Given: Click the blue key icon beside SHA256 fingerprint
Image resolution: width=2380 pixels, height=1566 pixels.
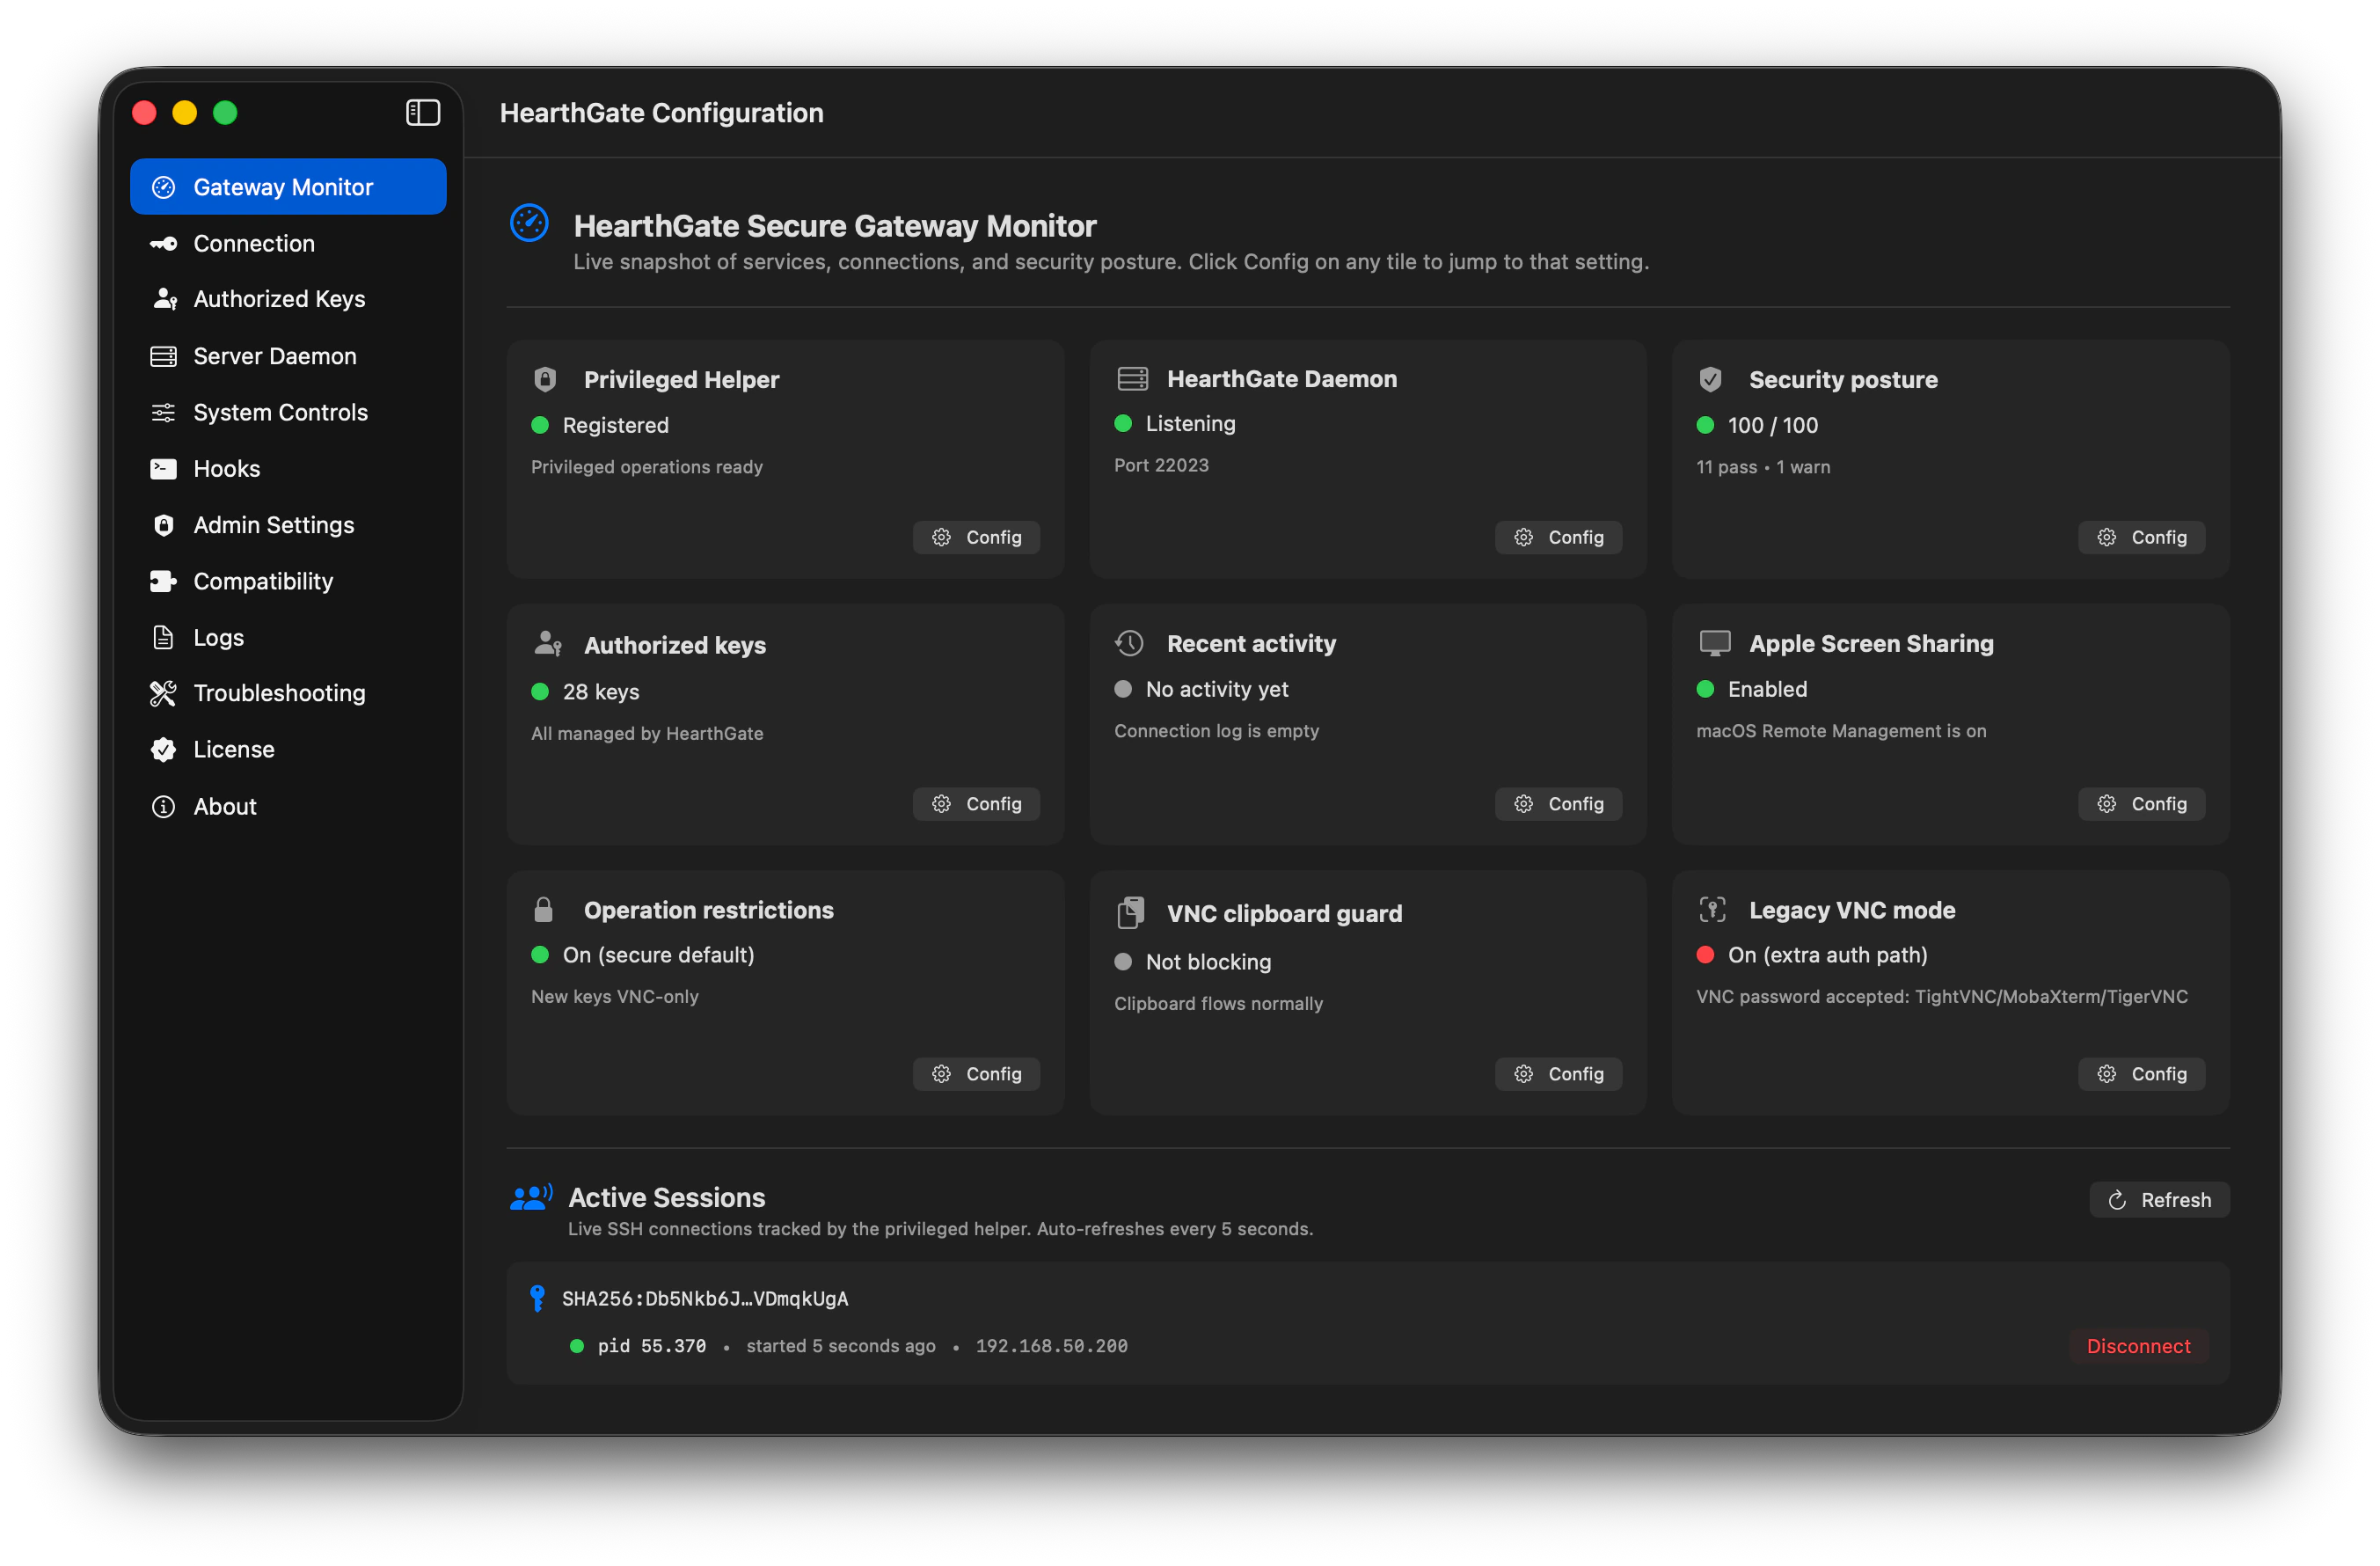Looking at the screenshot, I should (x=537, y=1298).
